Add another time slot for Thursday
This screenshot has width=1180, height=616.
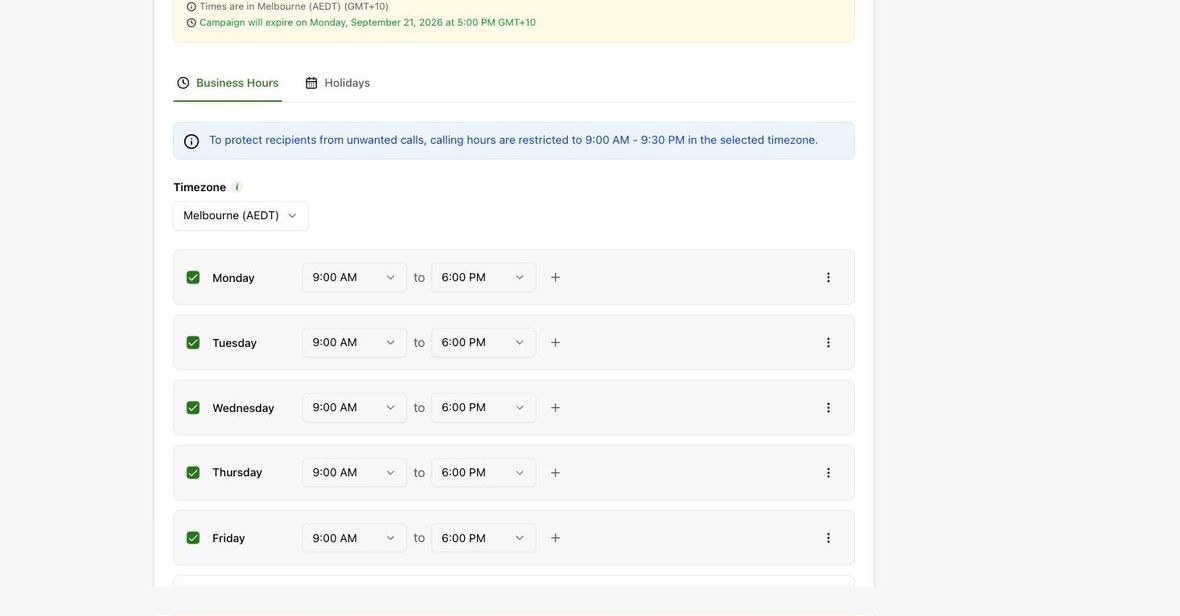(x=555, y=472)
